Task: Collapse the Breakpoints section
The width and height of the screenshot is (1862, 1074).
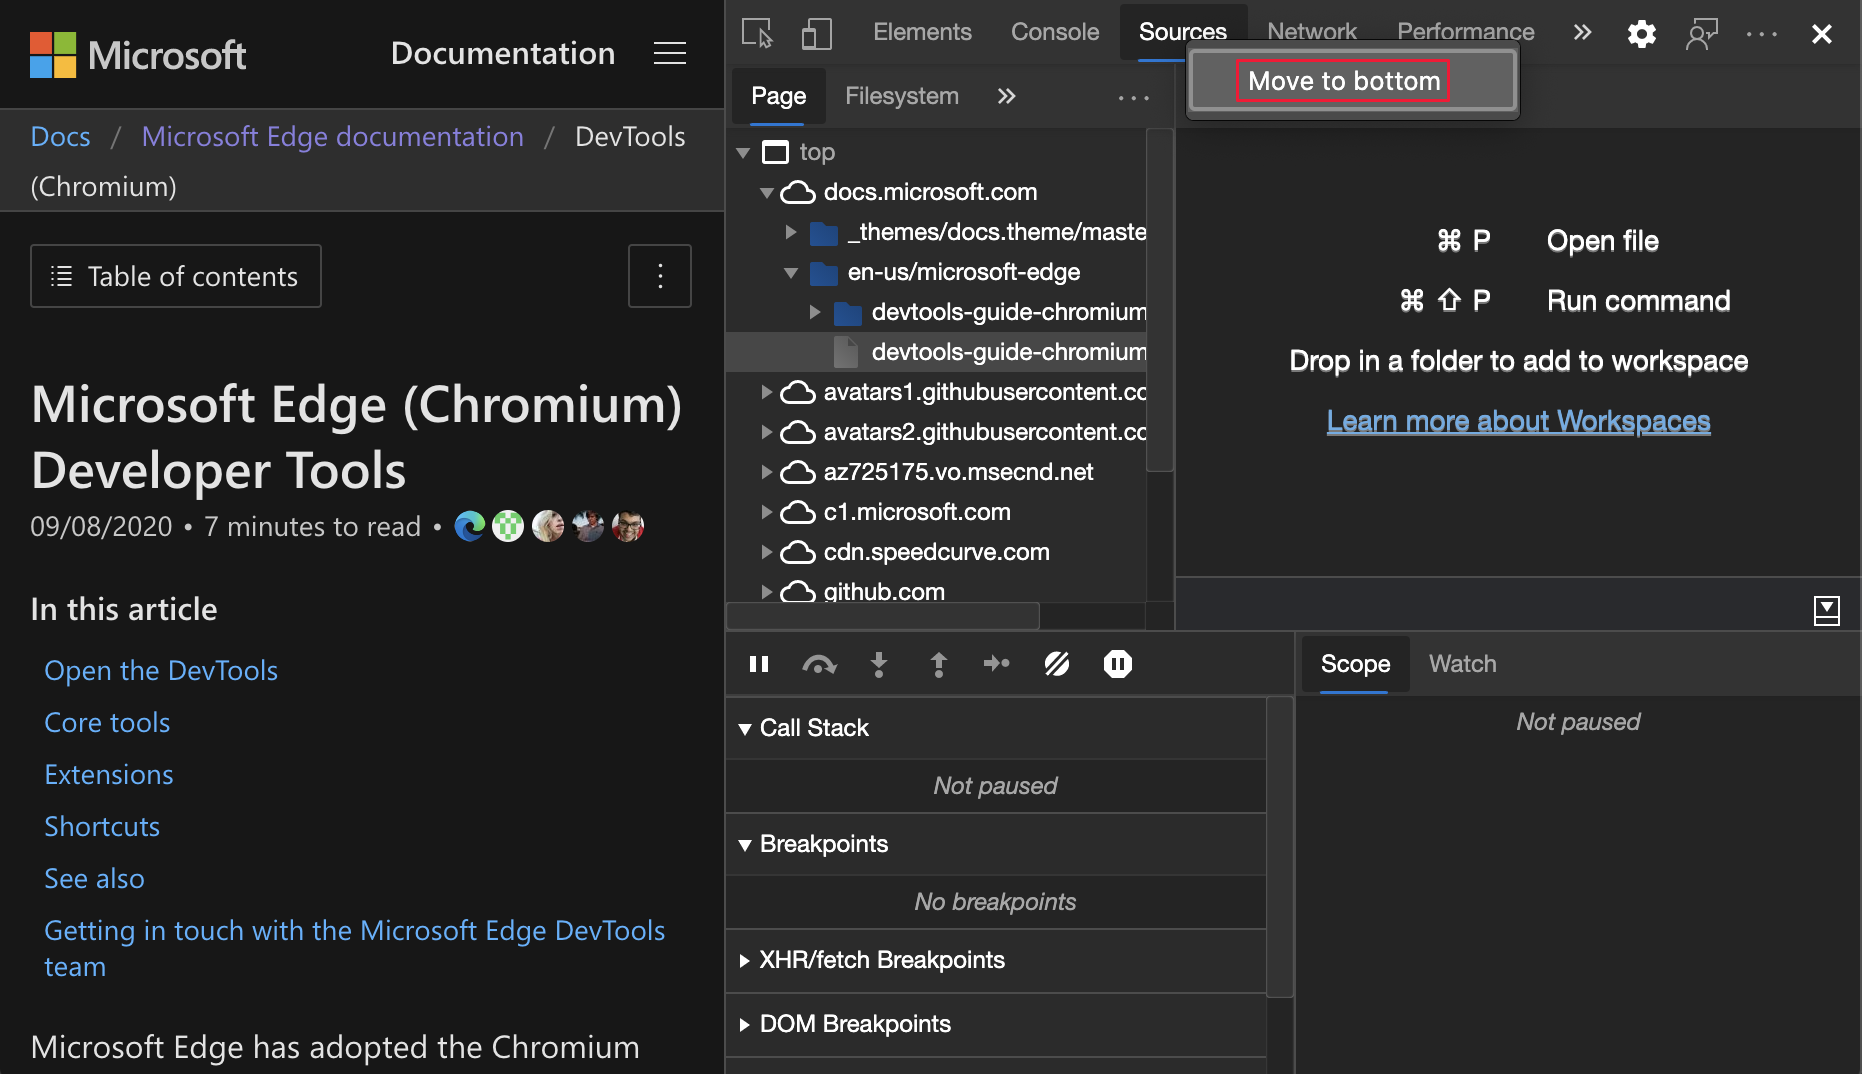Action: 745,845
